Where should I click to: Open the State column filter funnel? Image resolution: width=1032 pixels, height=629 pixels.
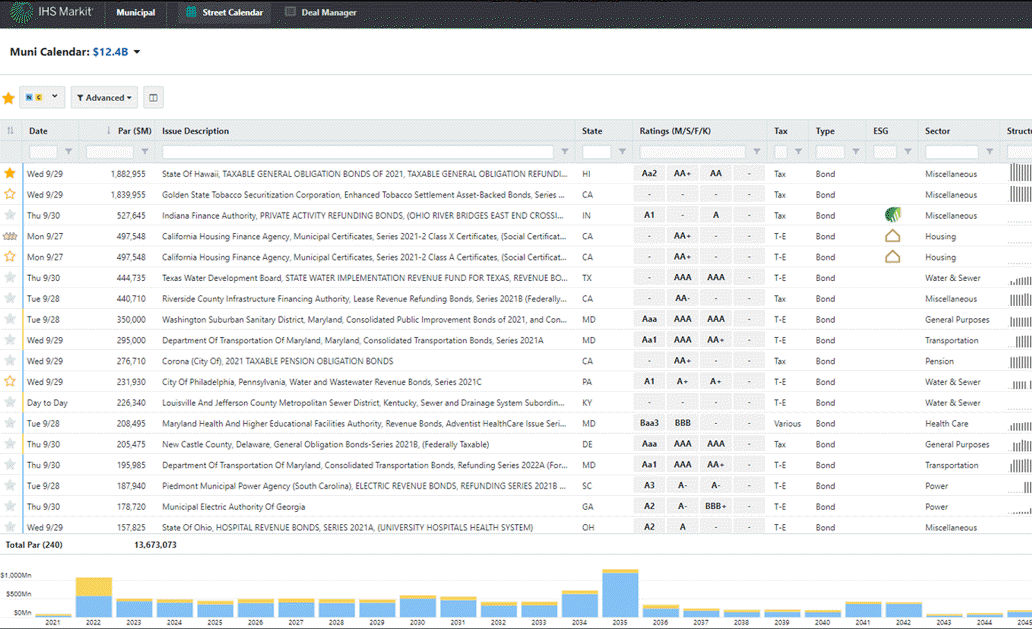622,152
